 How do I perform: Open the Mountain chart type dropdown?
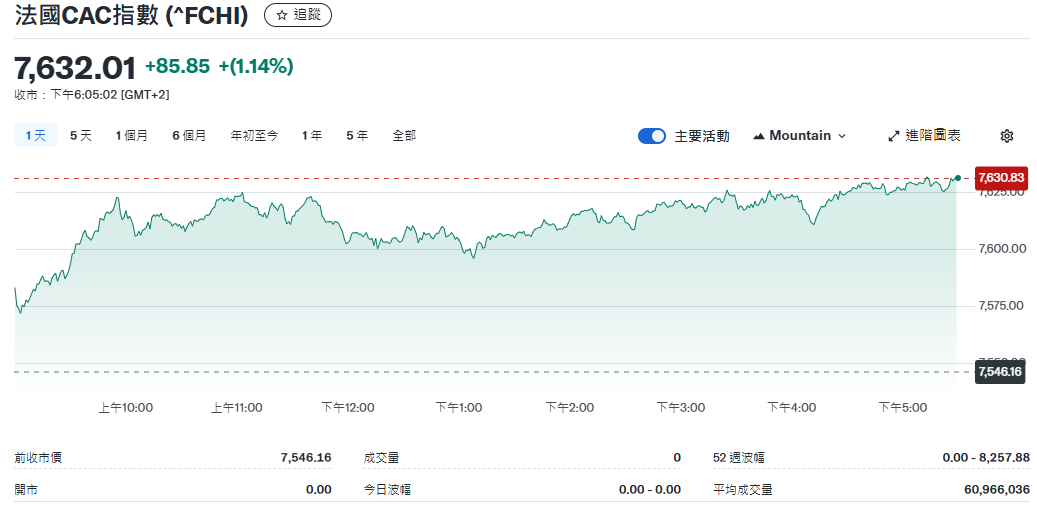(x=800, y=136)
